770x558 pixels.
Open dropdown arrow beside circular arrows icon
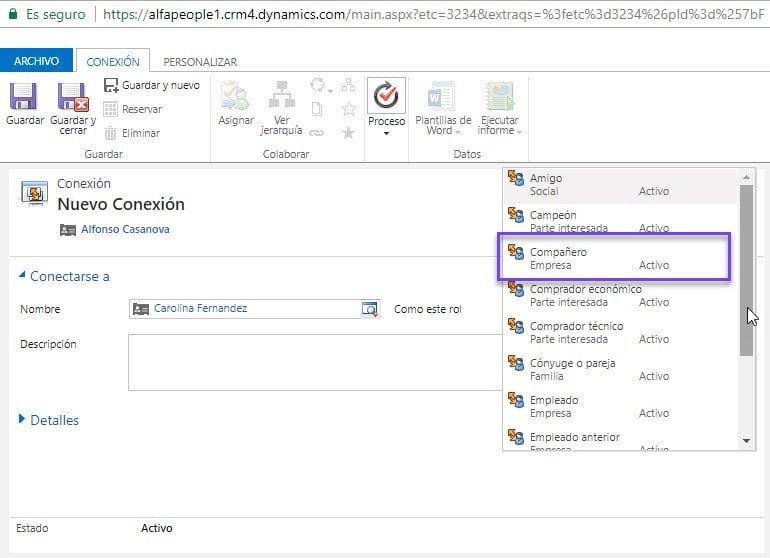[x=330, y=91]
